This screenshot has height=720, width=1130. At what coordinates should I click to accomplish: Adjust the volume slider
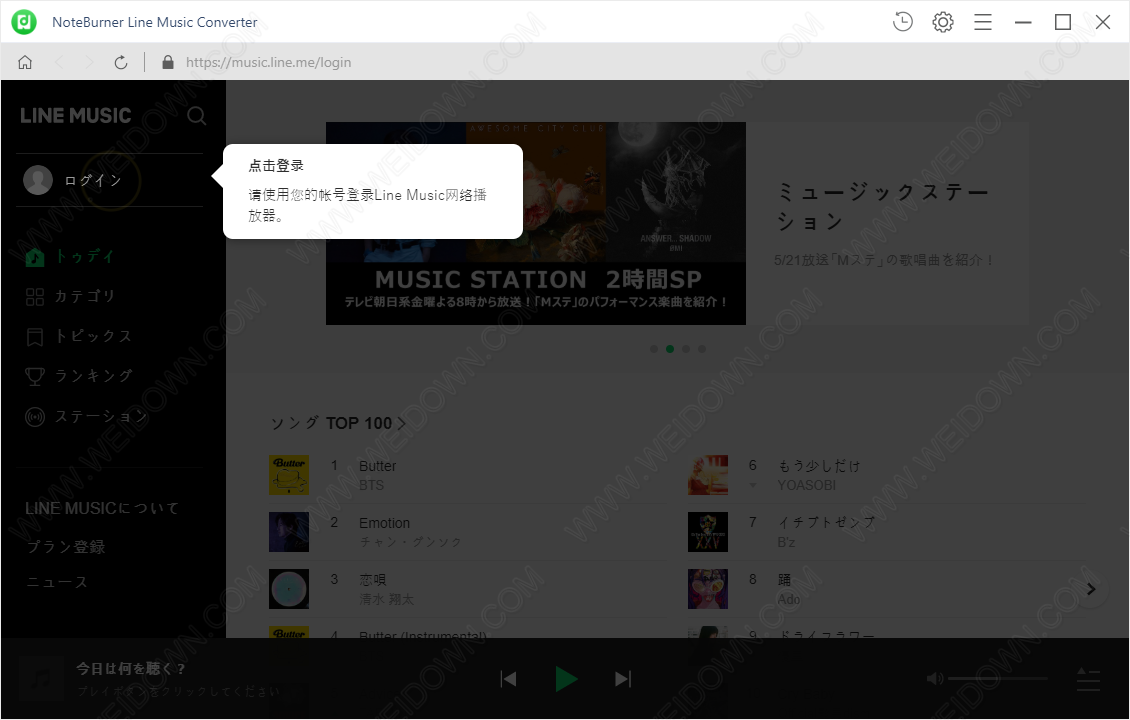click(997, 678)
